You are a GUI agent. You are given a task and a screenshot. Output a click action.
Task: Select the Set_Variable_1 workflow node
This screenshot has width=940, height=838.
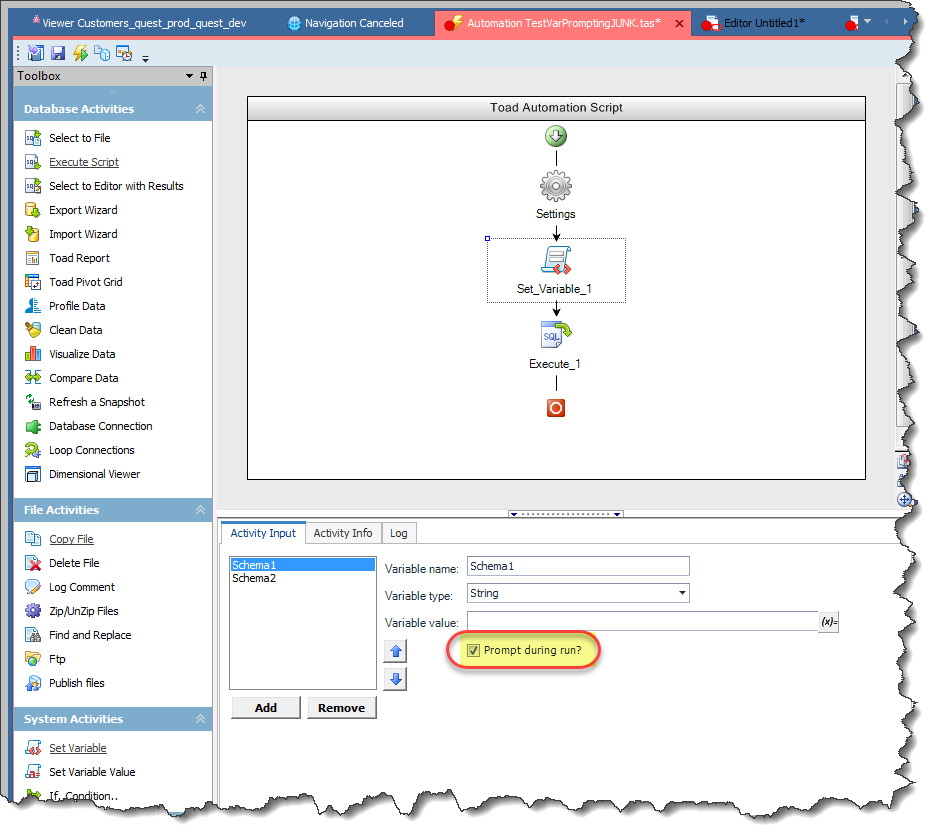point(555,270)
